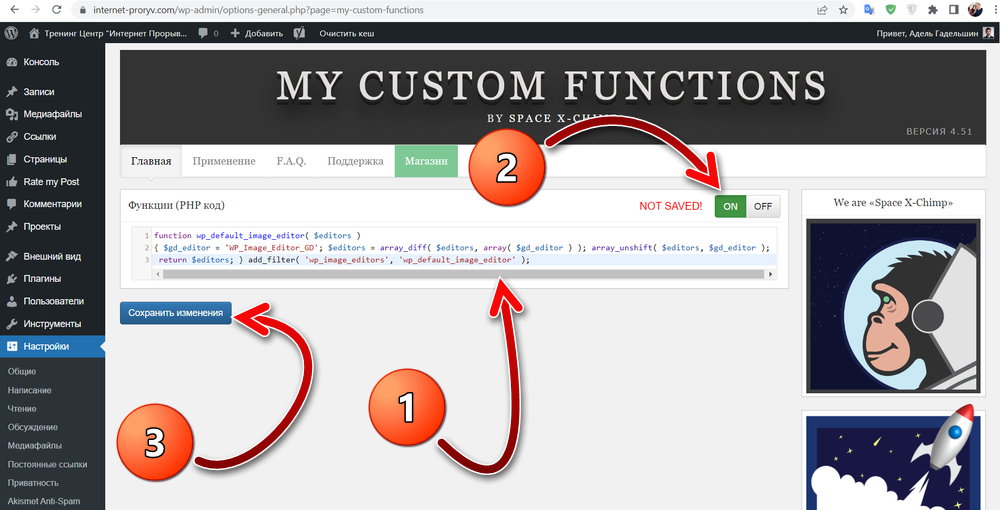
Task: Open the Chrome profile avatar
Action: tap(974, 10)
